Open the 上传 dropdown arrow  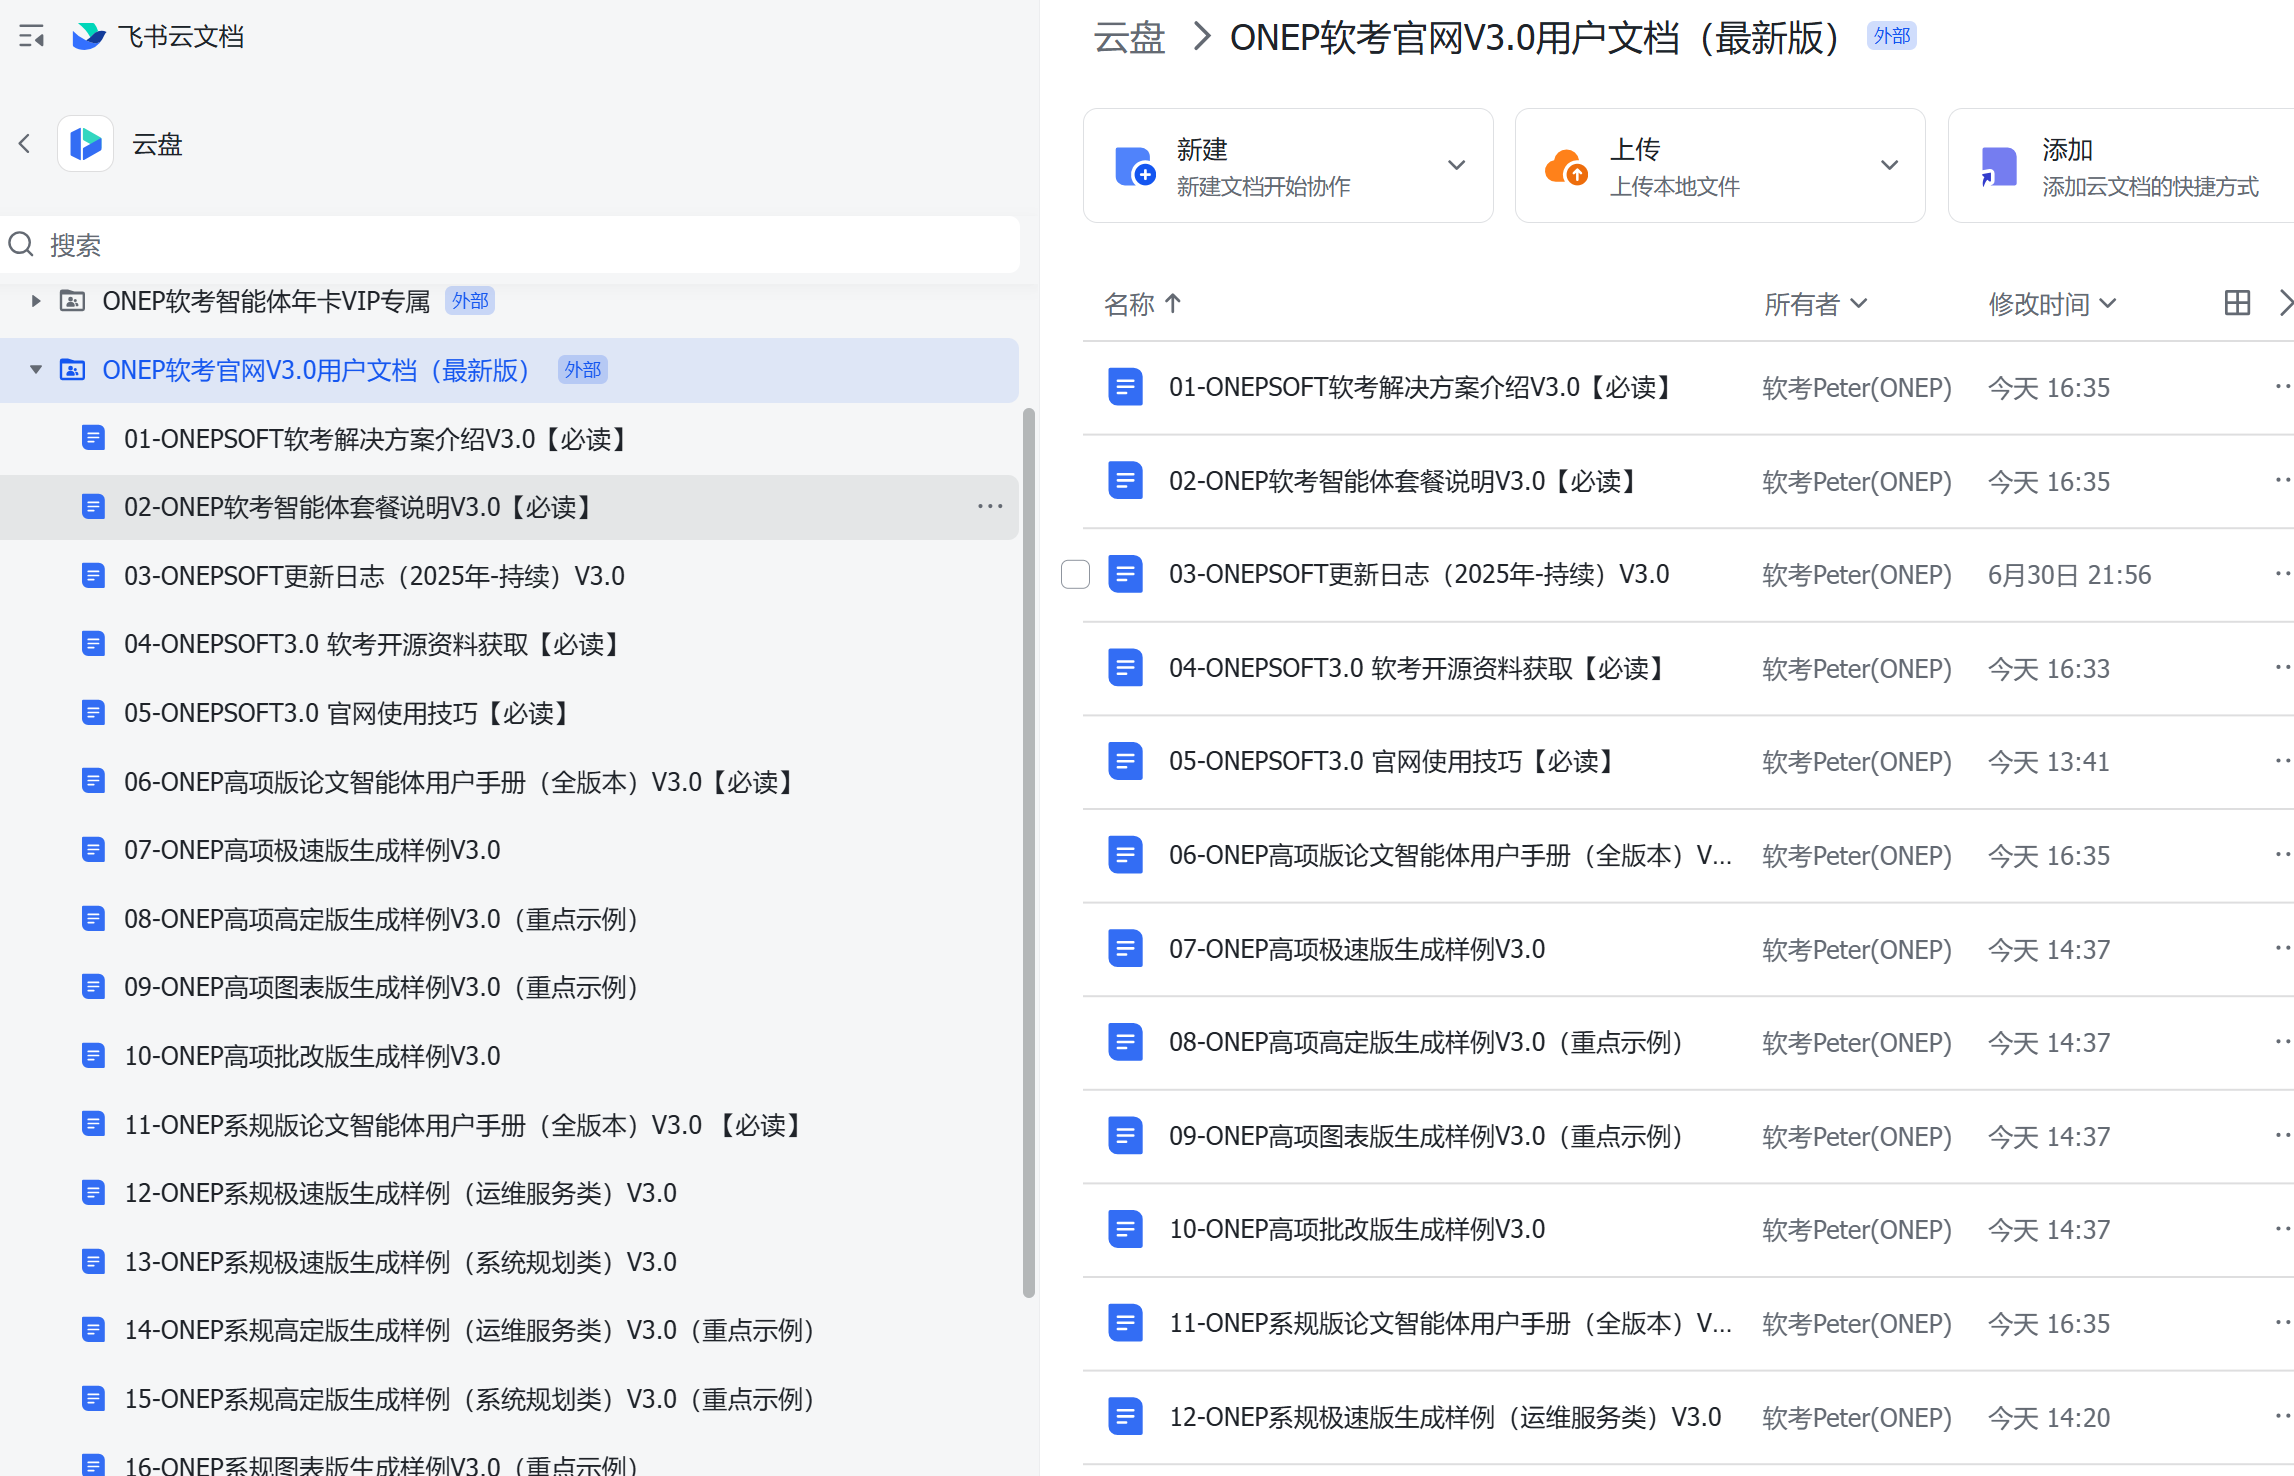[1889, 165]
